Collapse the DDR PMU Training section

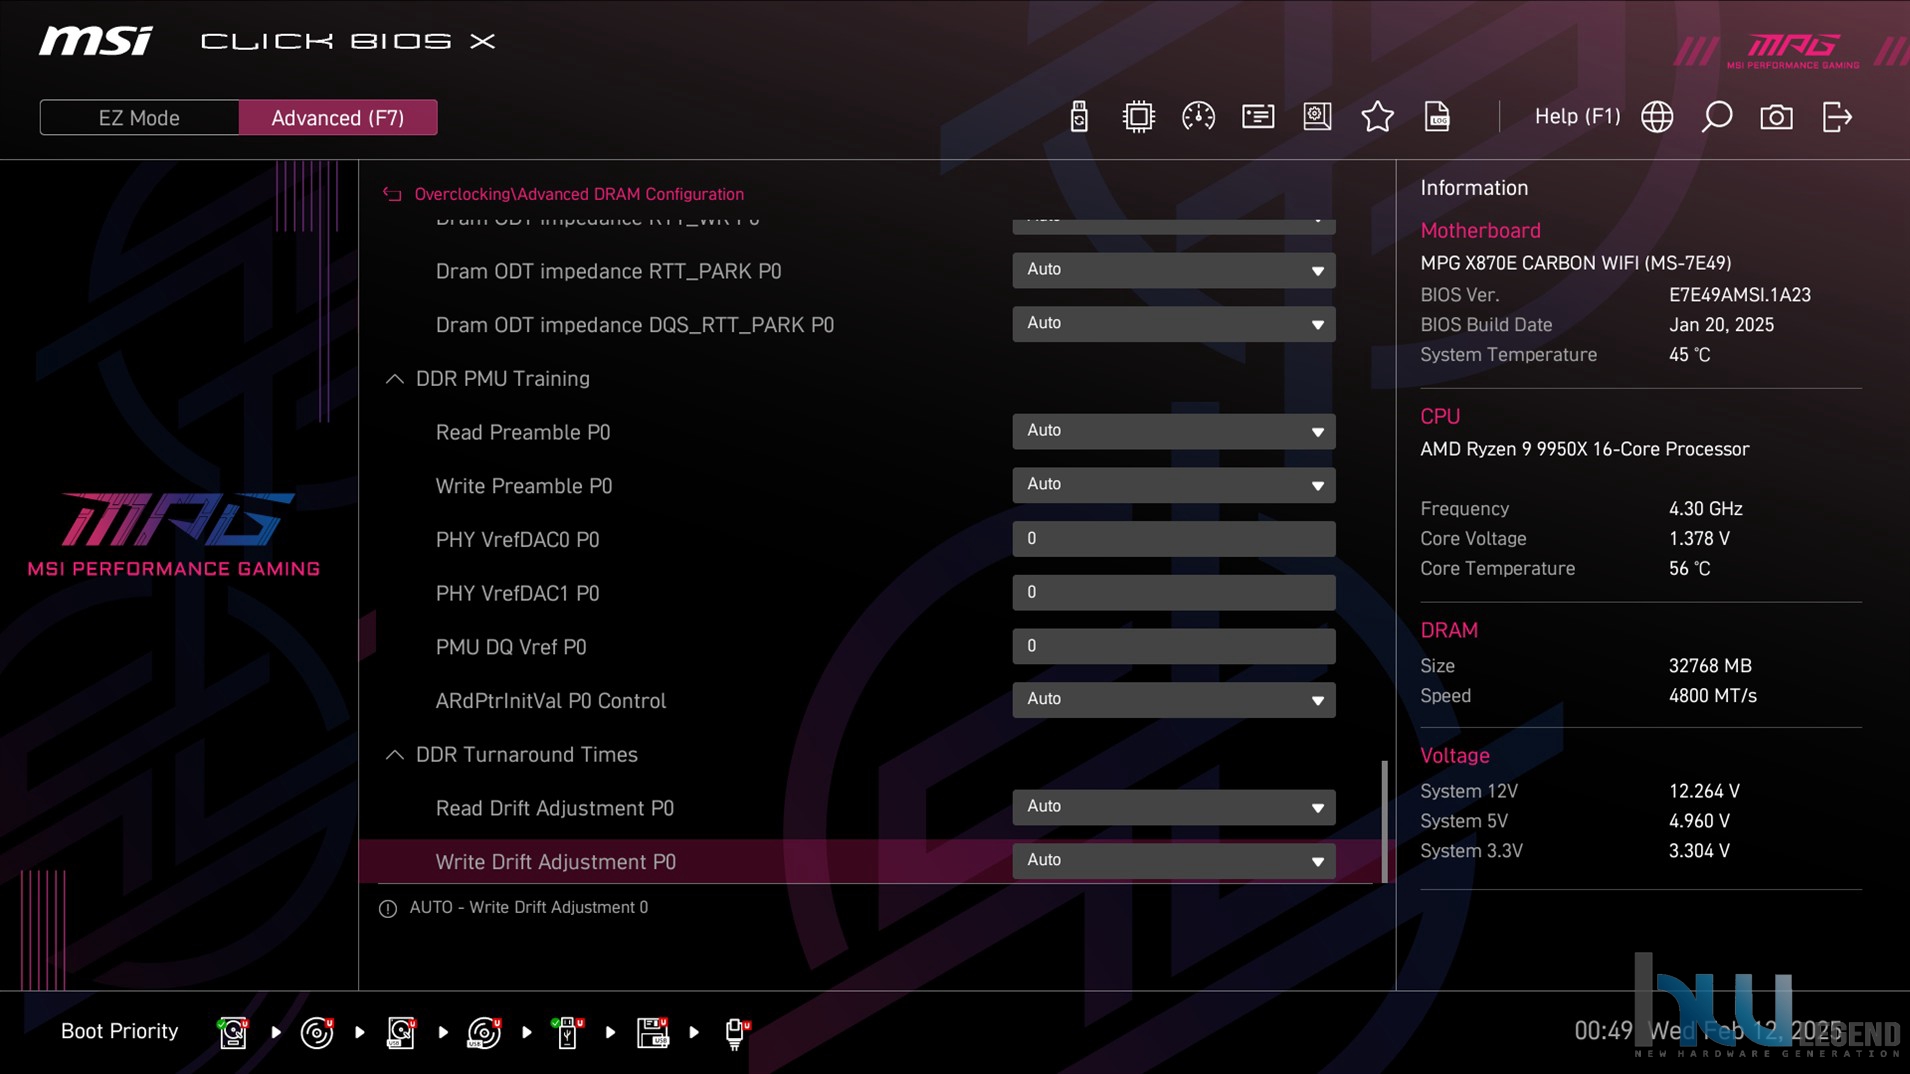point(395,379)
